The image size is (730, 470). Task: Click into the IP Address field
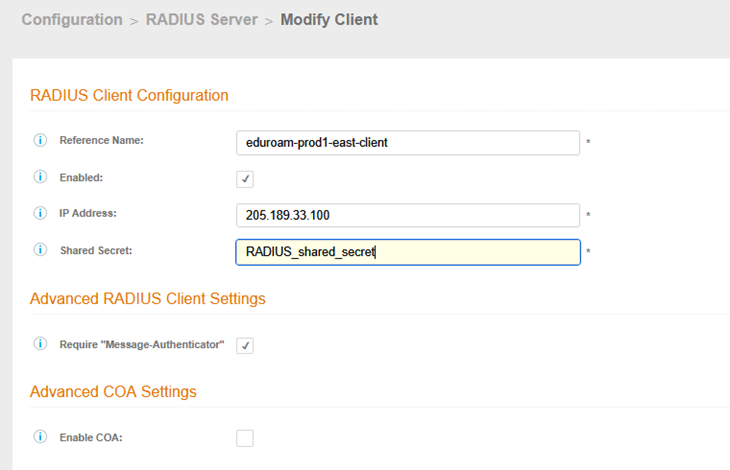click(x=407, y=215)
